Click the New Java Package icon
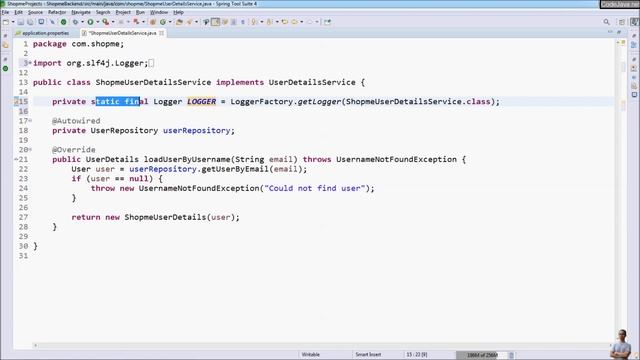Image resolution: width=640 pixels, height=360 pixels. pyautogui.click(x=152, y=22)
